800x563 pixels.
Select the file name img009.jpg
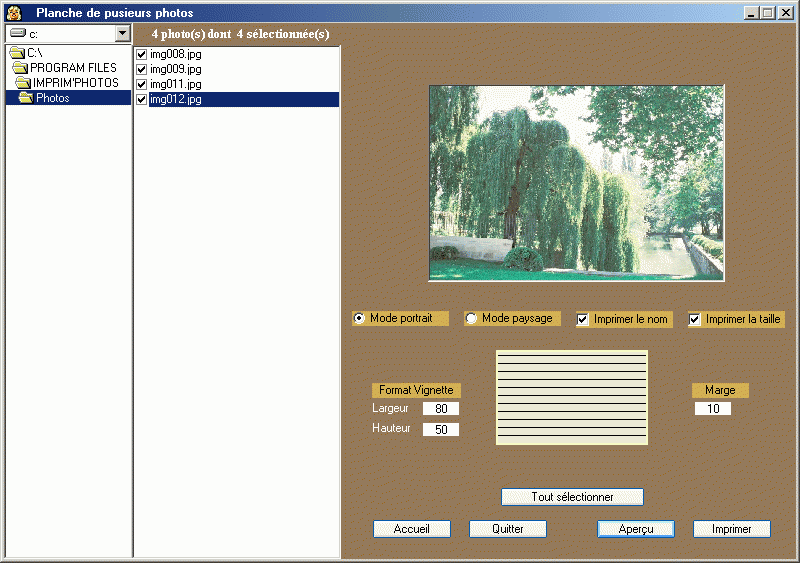(176, 69)
